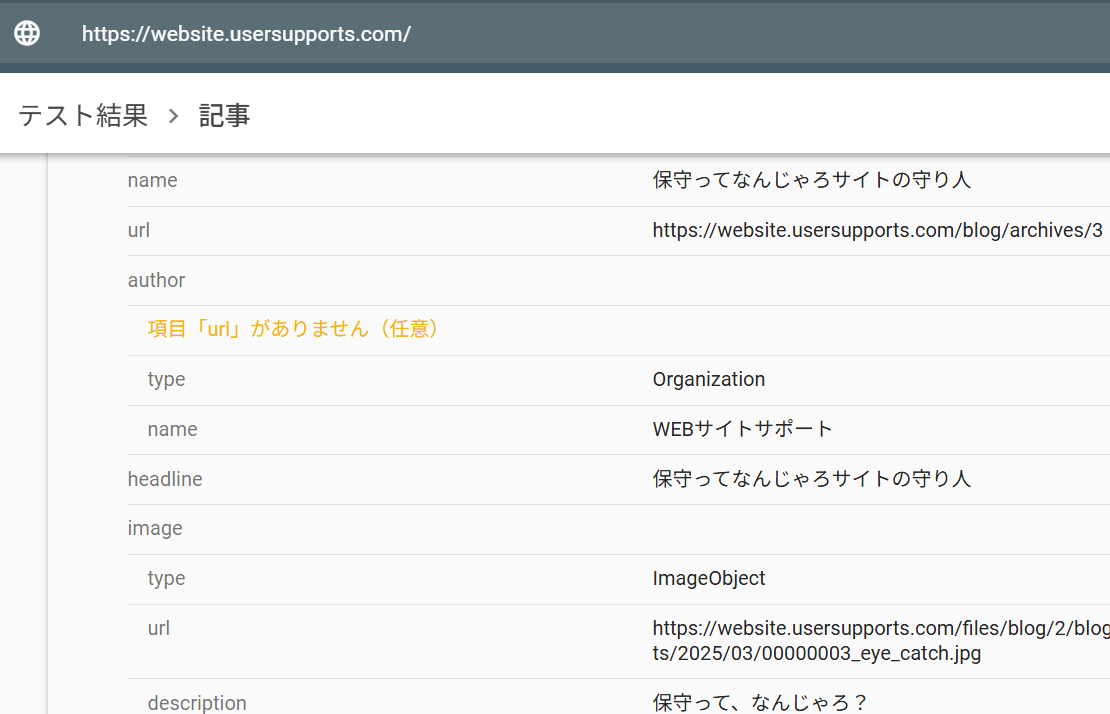Click the ImageObject type value
The height and width of the screenshot is (714, 1110).
pyautogui.click(x=708, y=578)
